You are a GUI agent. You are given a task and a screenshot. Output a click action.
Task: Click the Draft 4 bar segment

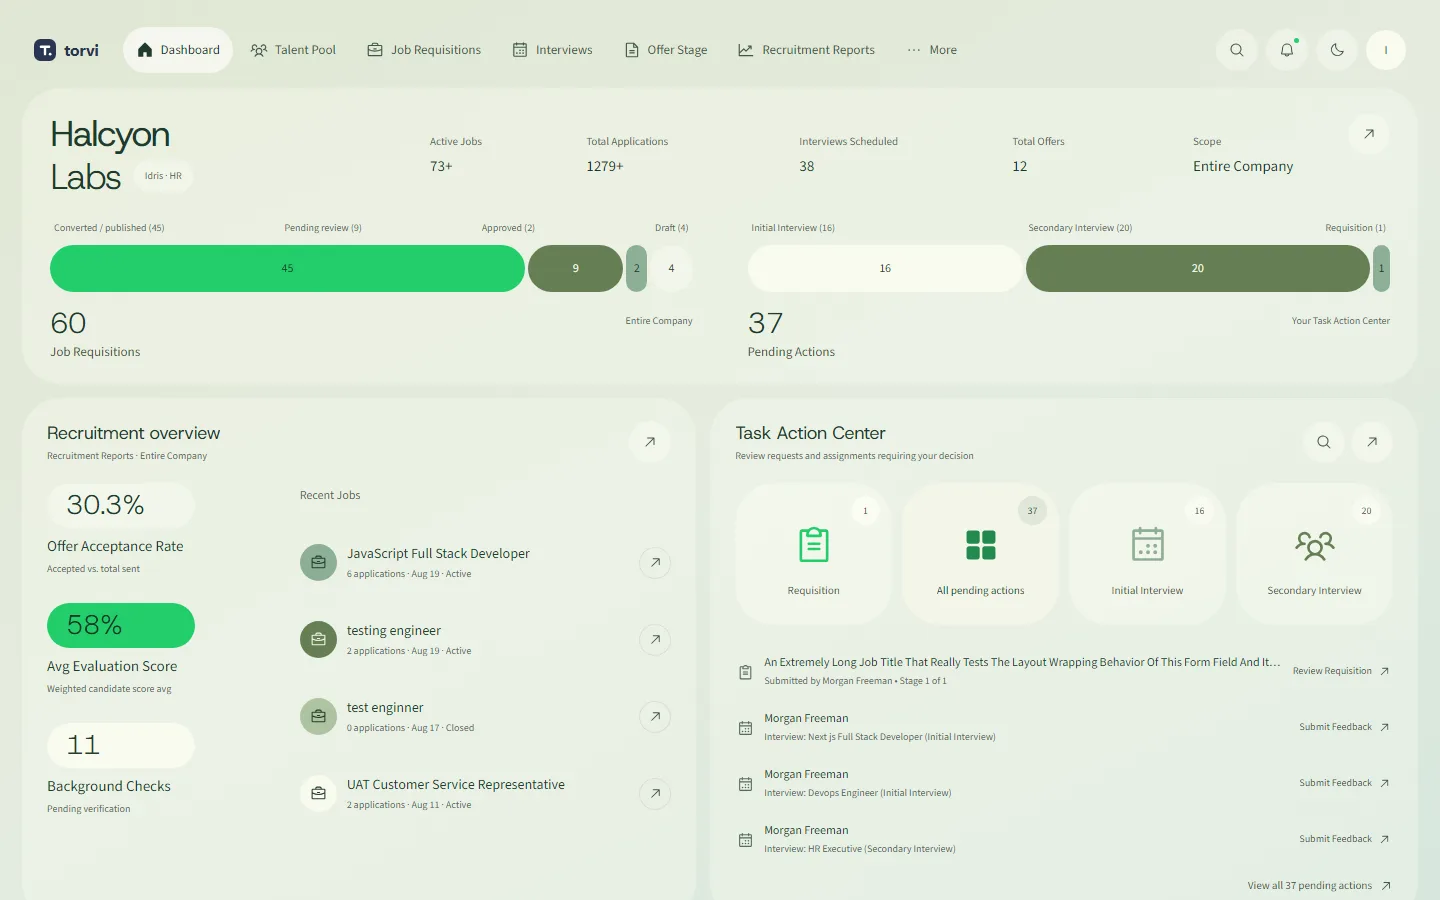(671, 268)
